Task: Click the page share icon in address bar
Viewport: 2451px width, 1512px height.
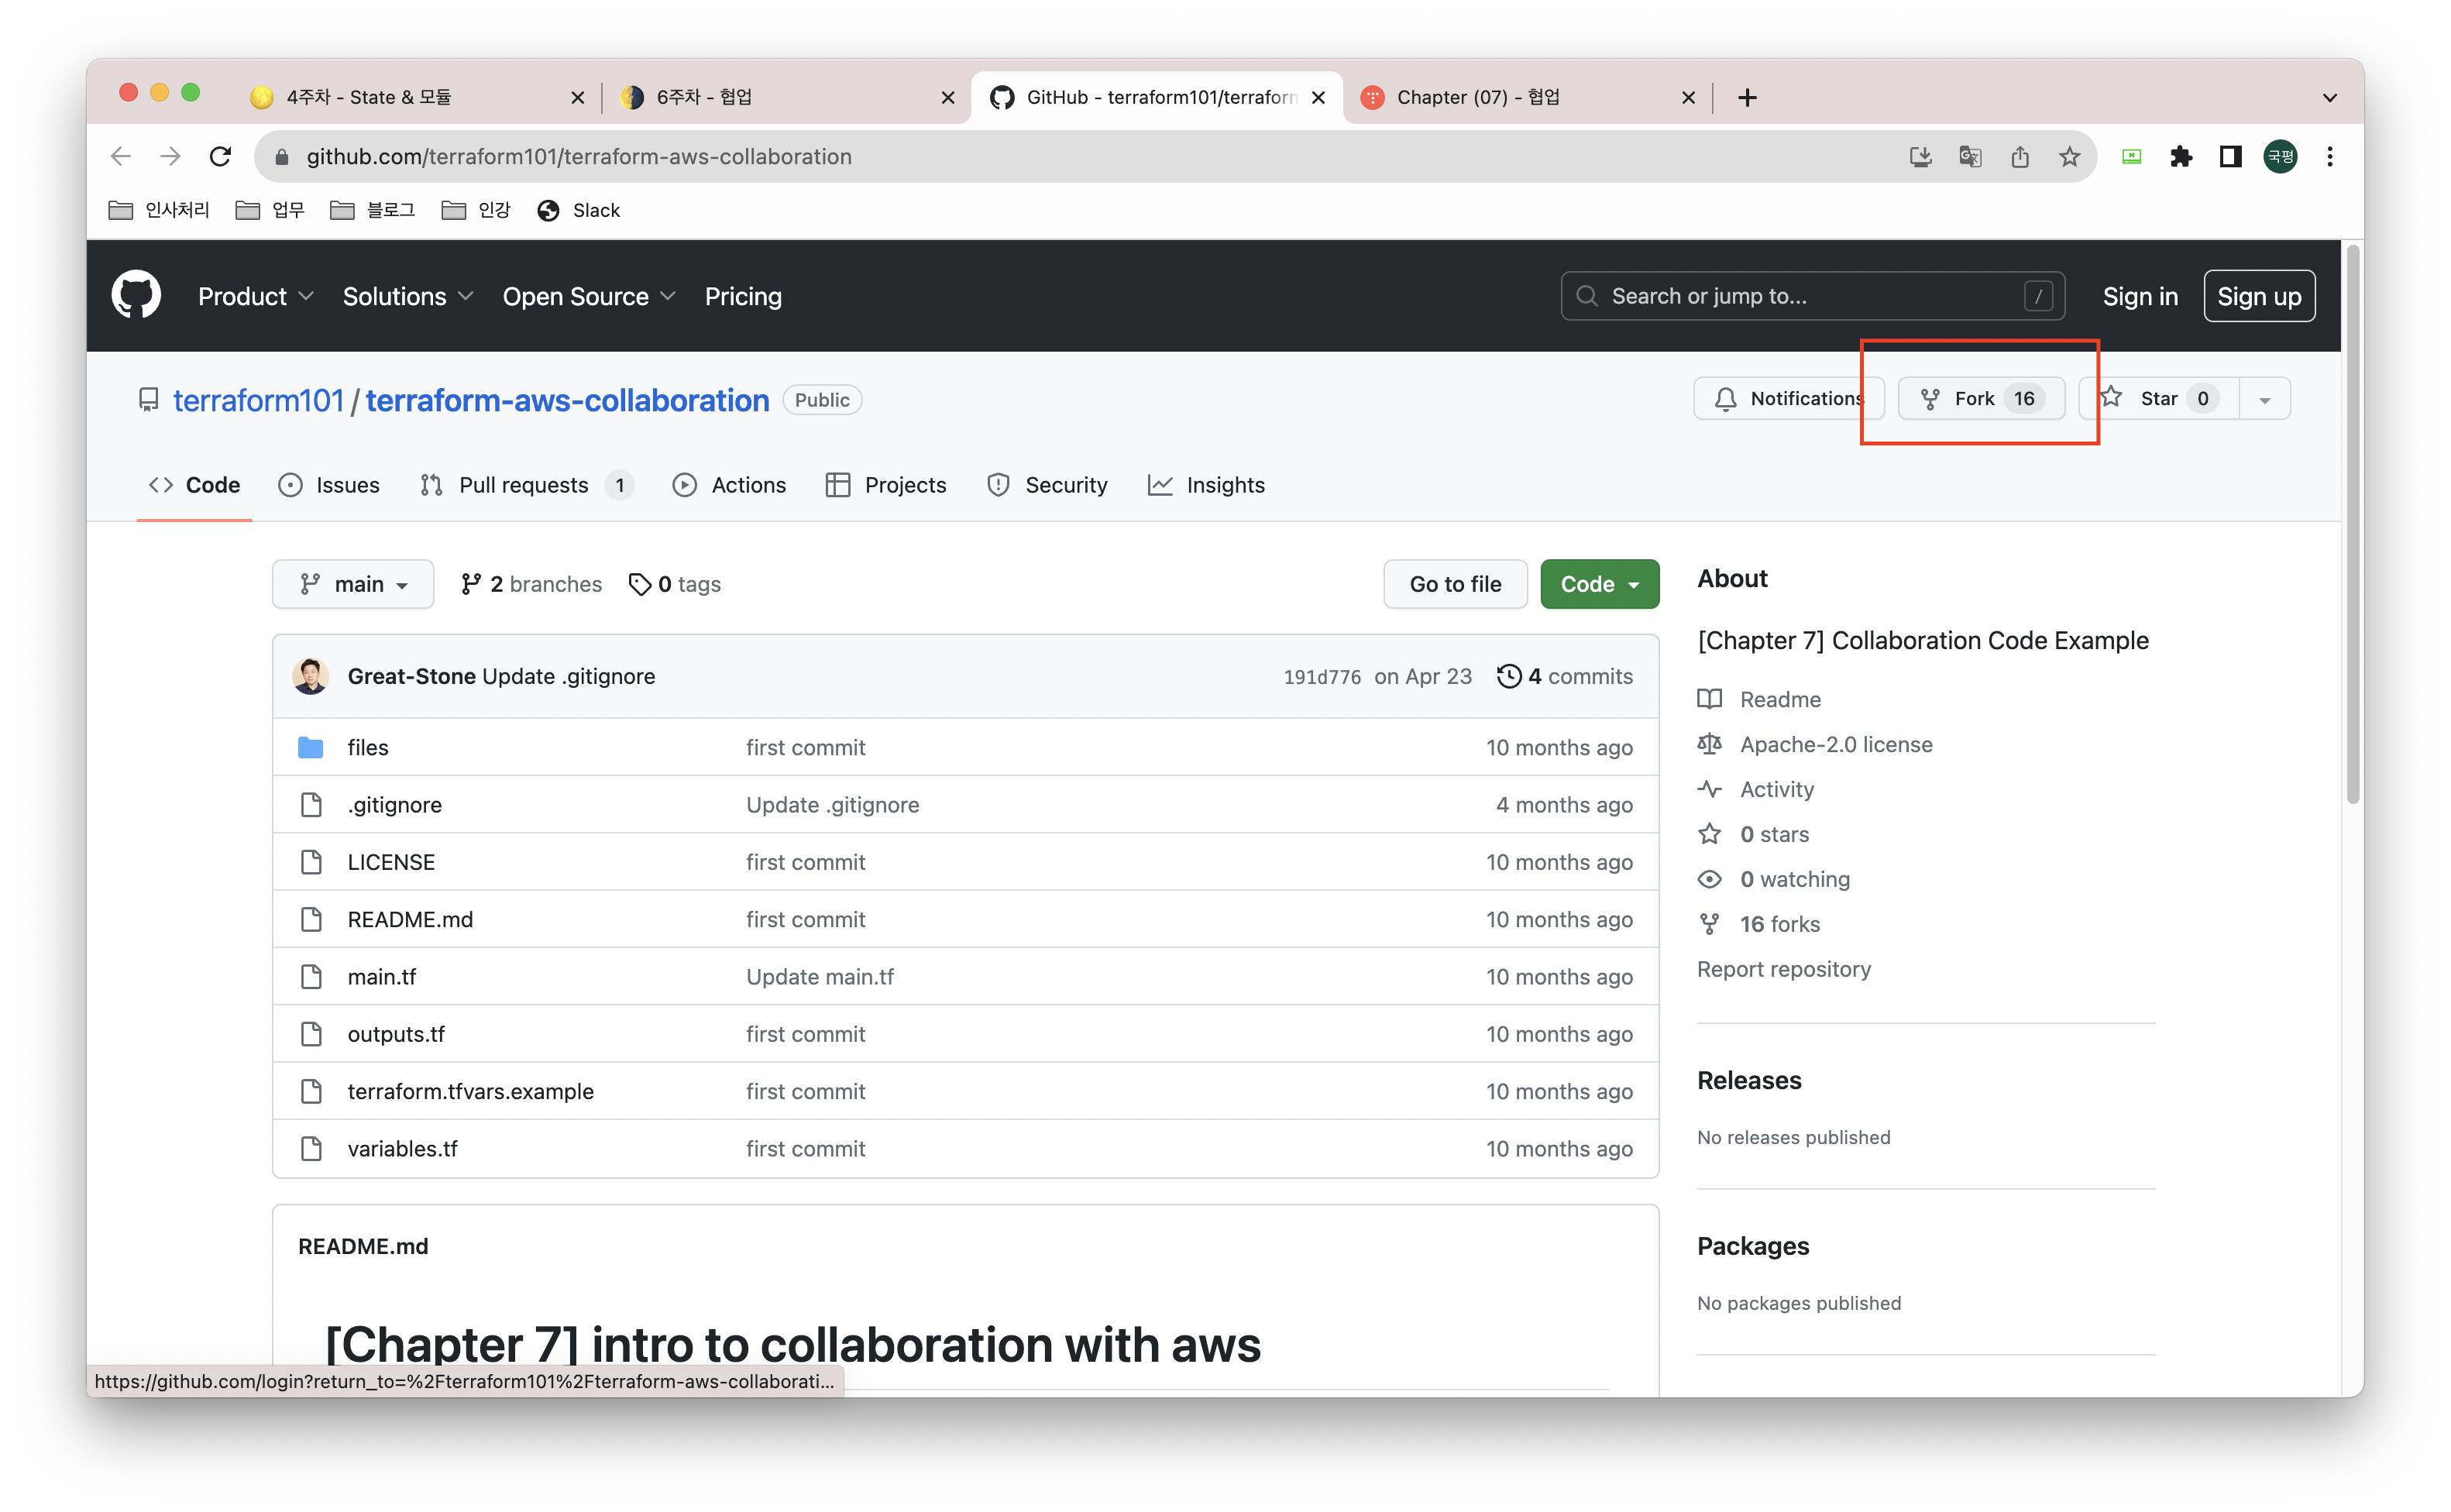Action: pyautogui.click(x=2020, y=157)
